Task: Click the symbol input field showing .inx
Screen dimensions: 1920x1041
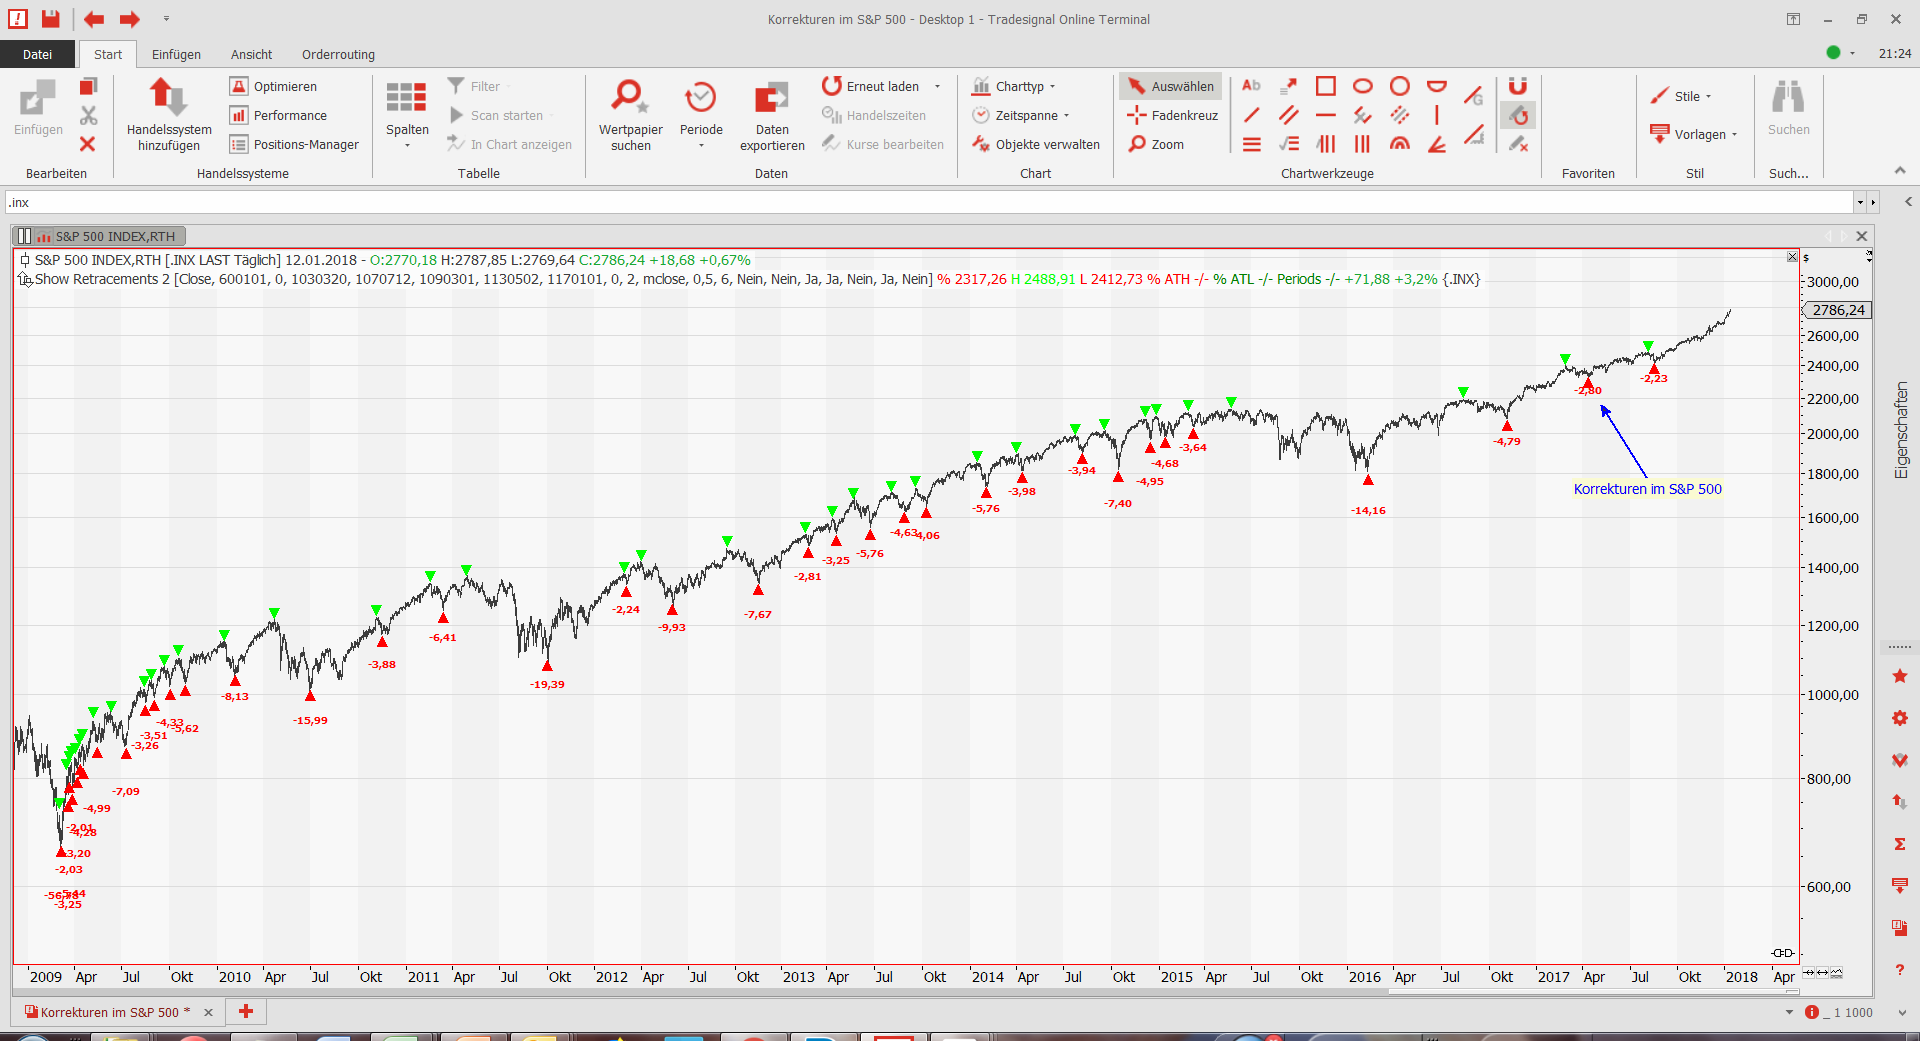Action: (928, 202)
